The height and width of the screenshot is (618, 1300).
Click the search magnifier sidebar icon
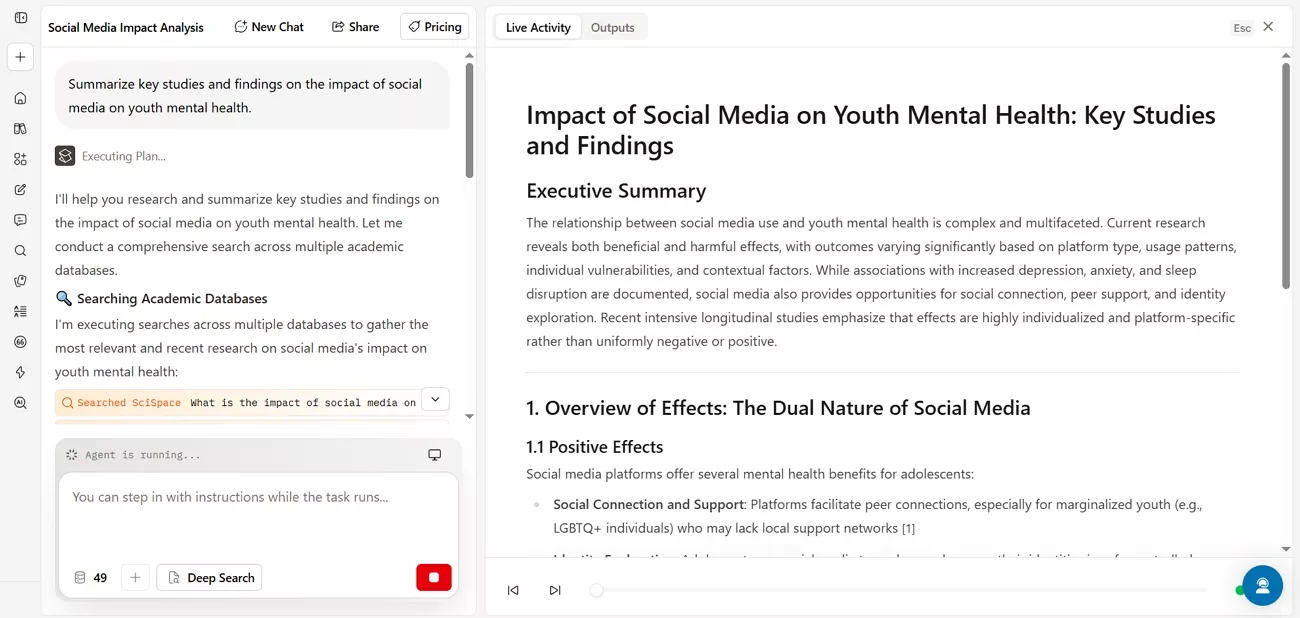tap(20, 251)
